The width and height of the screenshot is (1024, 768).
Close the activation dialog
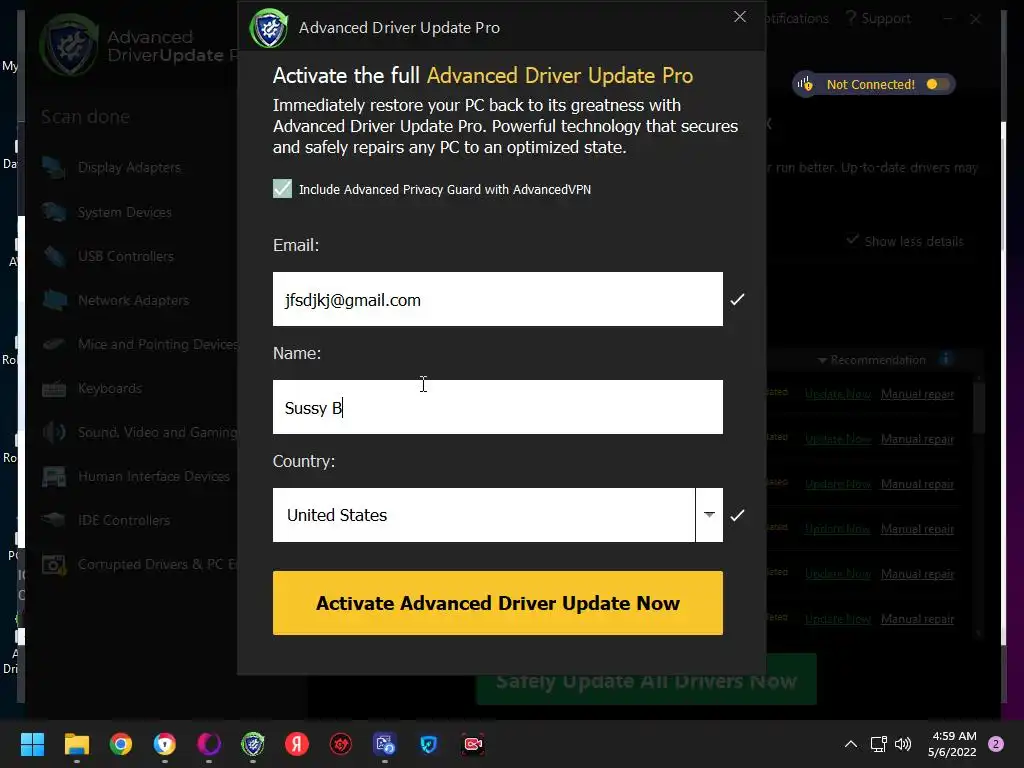click(x=739, y=17)
